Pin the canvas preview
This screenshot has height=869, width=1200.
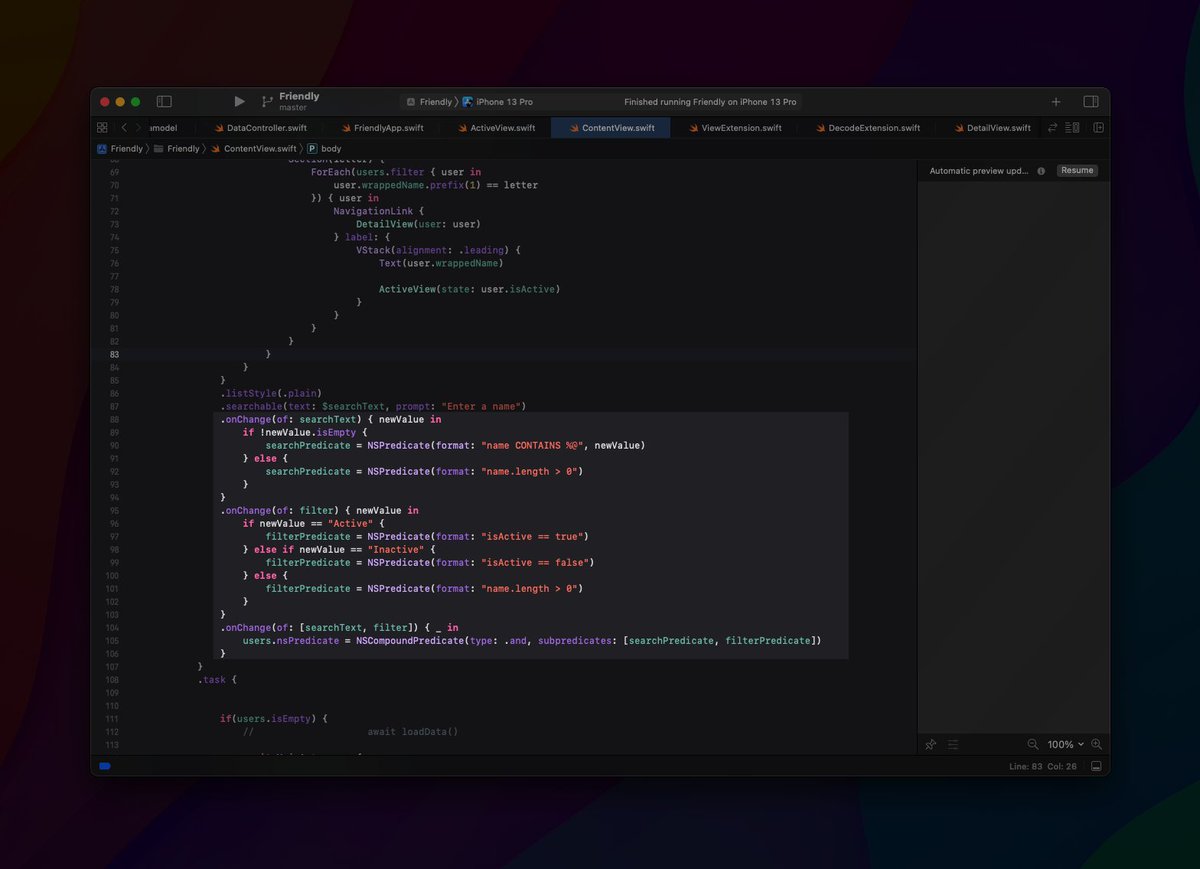(931, 745)
